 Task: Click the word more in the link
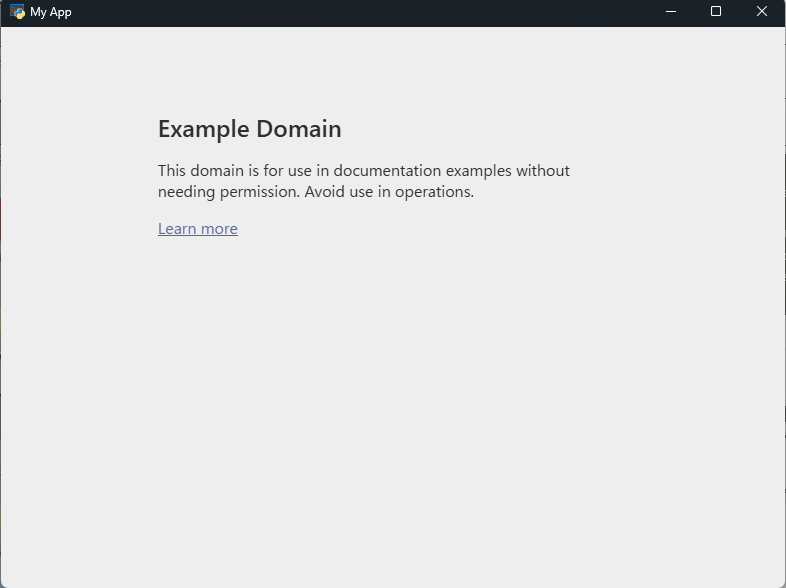218,229
